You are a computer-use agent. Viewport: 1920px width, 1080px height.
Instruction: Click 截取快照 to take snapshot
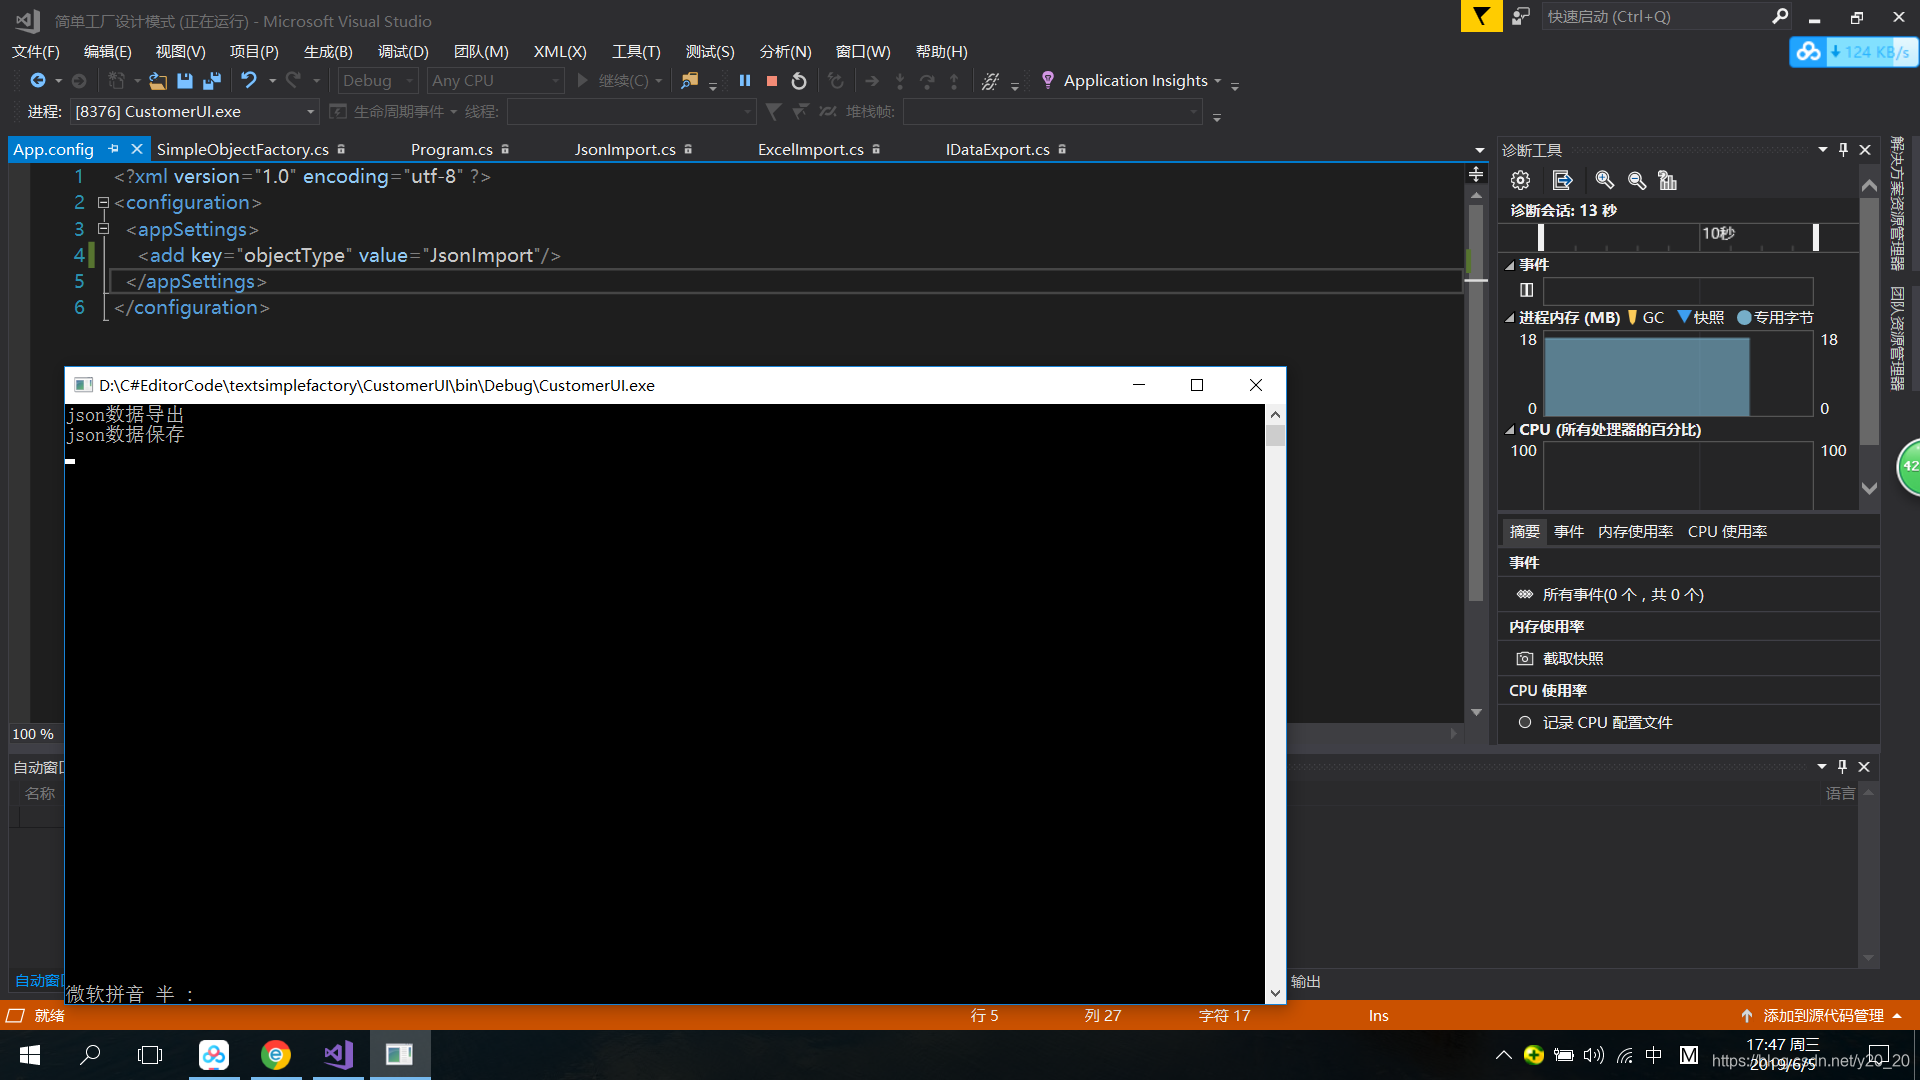pos(1573,658)
